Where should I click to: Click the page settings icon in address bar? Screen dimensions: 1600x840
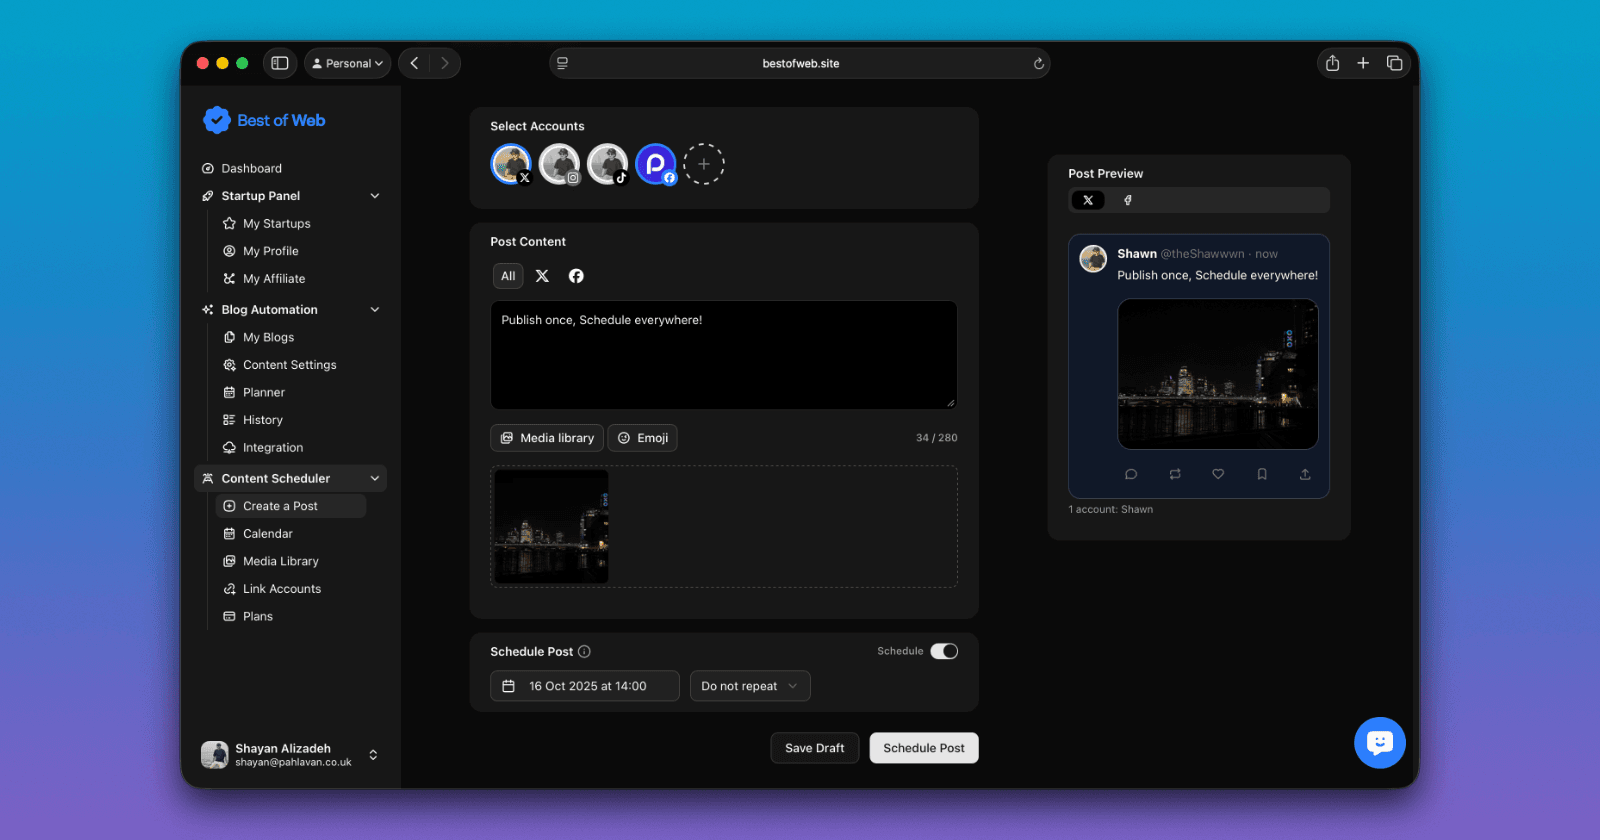(562, 63)
